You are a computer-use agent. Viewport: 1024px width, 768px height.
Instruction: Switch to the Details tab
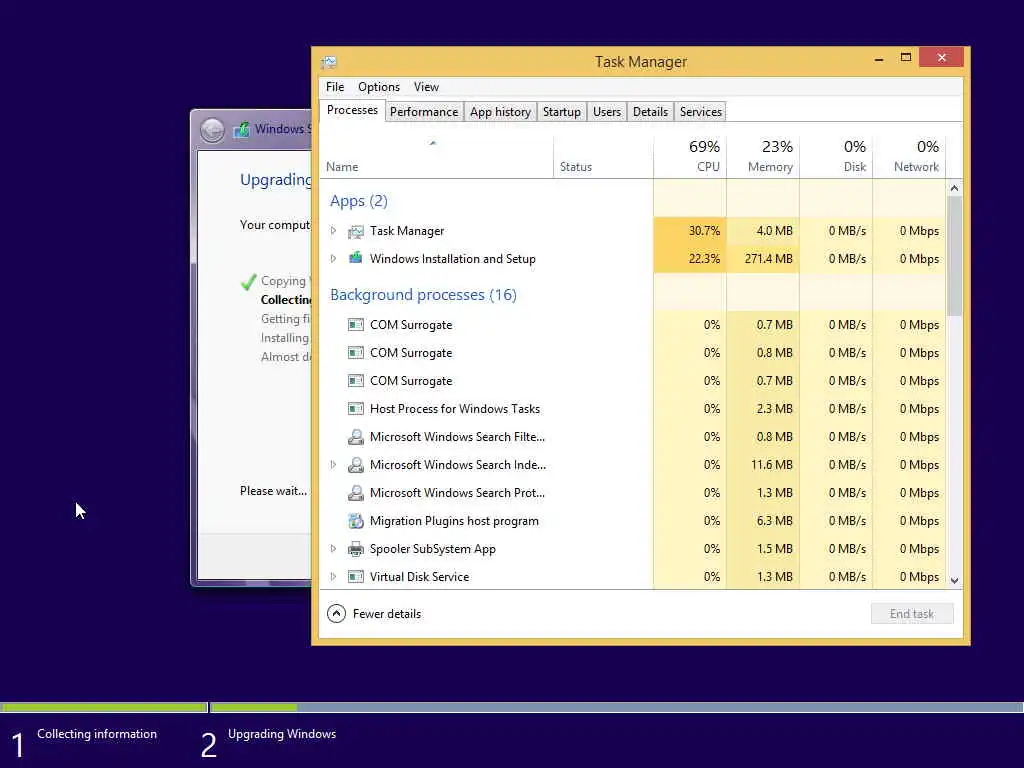(650, 112)
